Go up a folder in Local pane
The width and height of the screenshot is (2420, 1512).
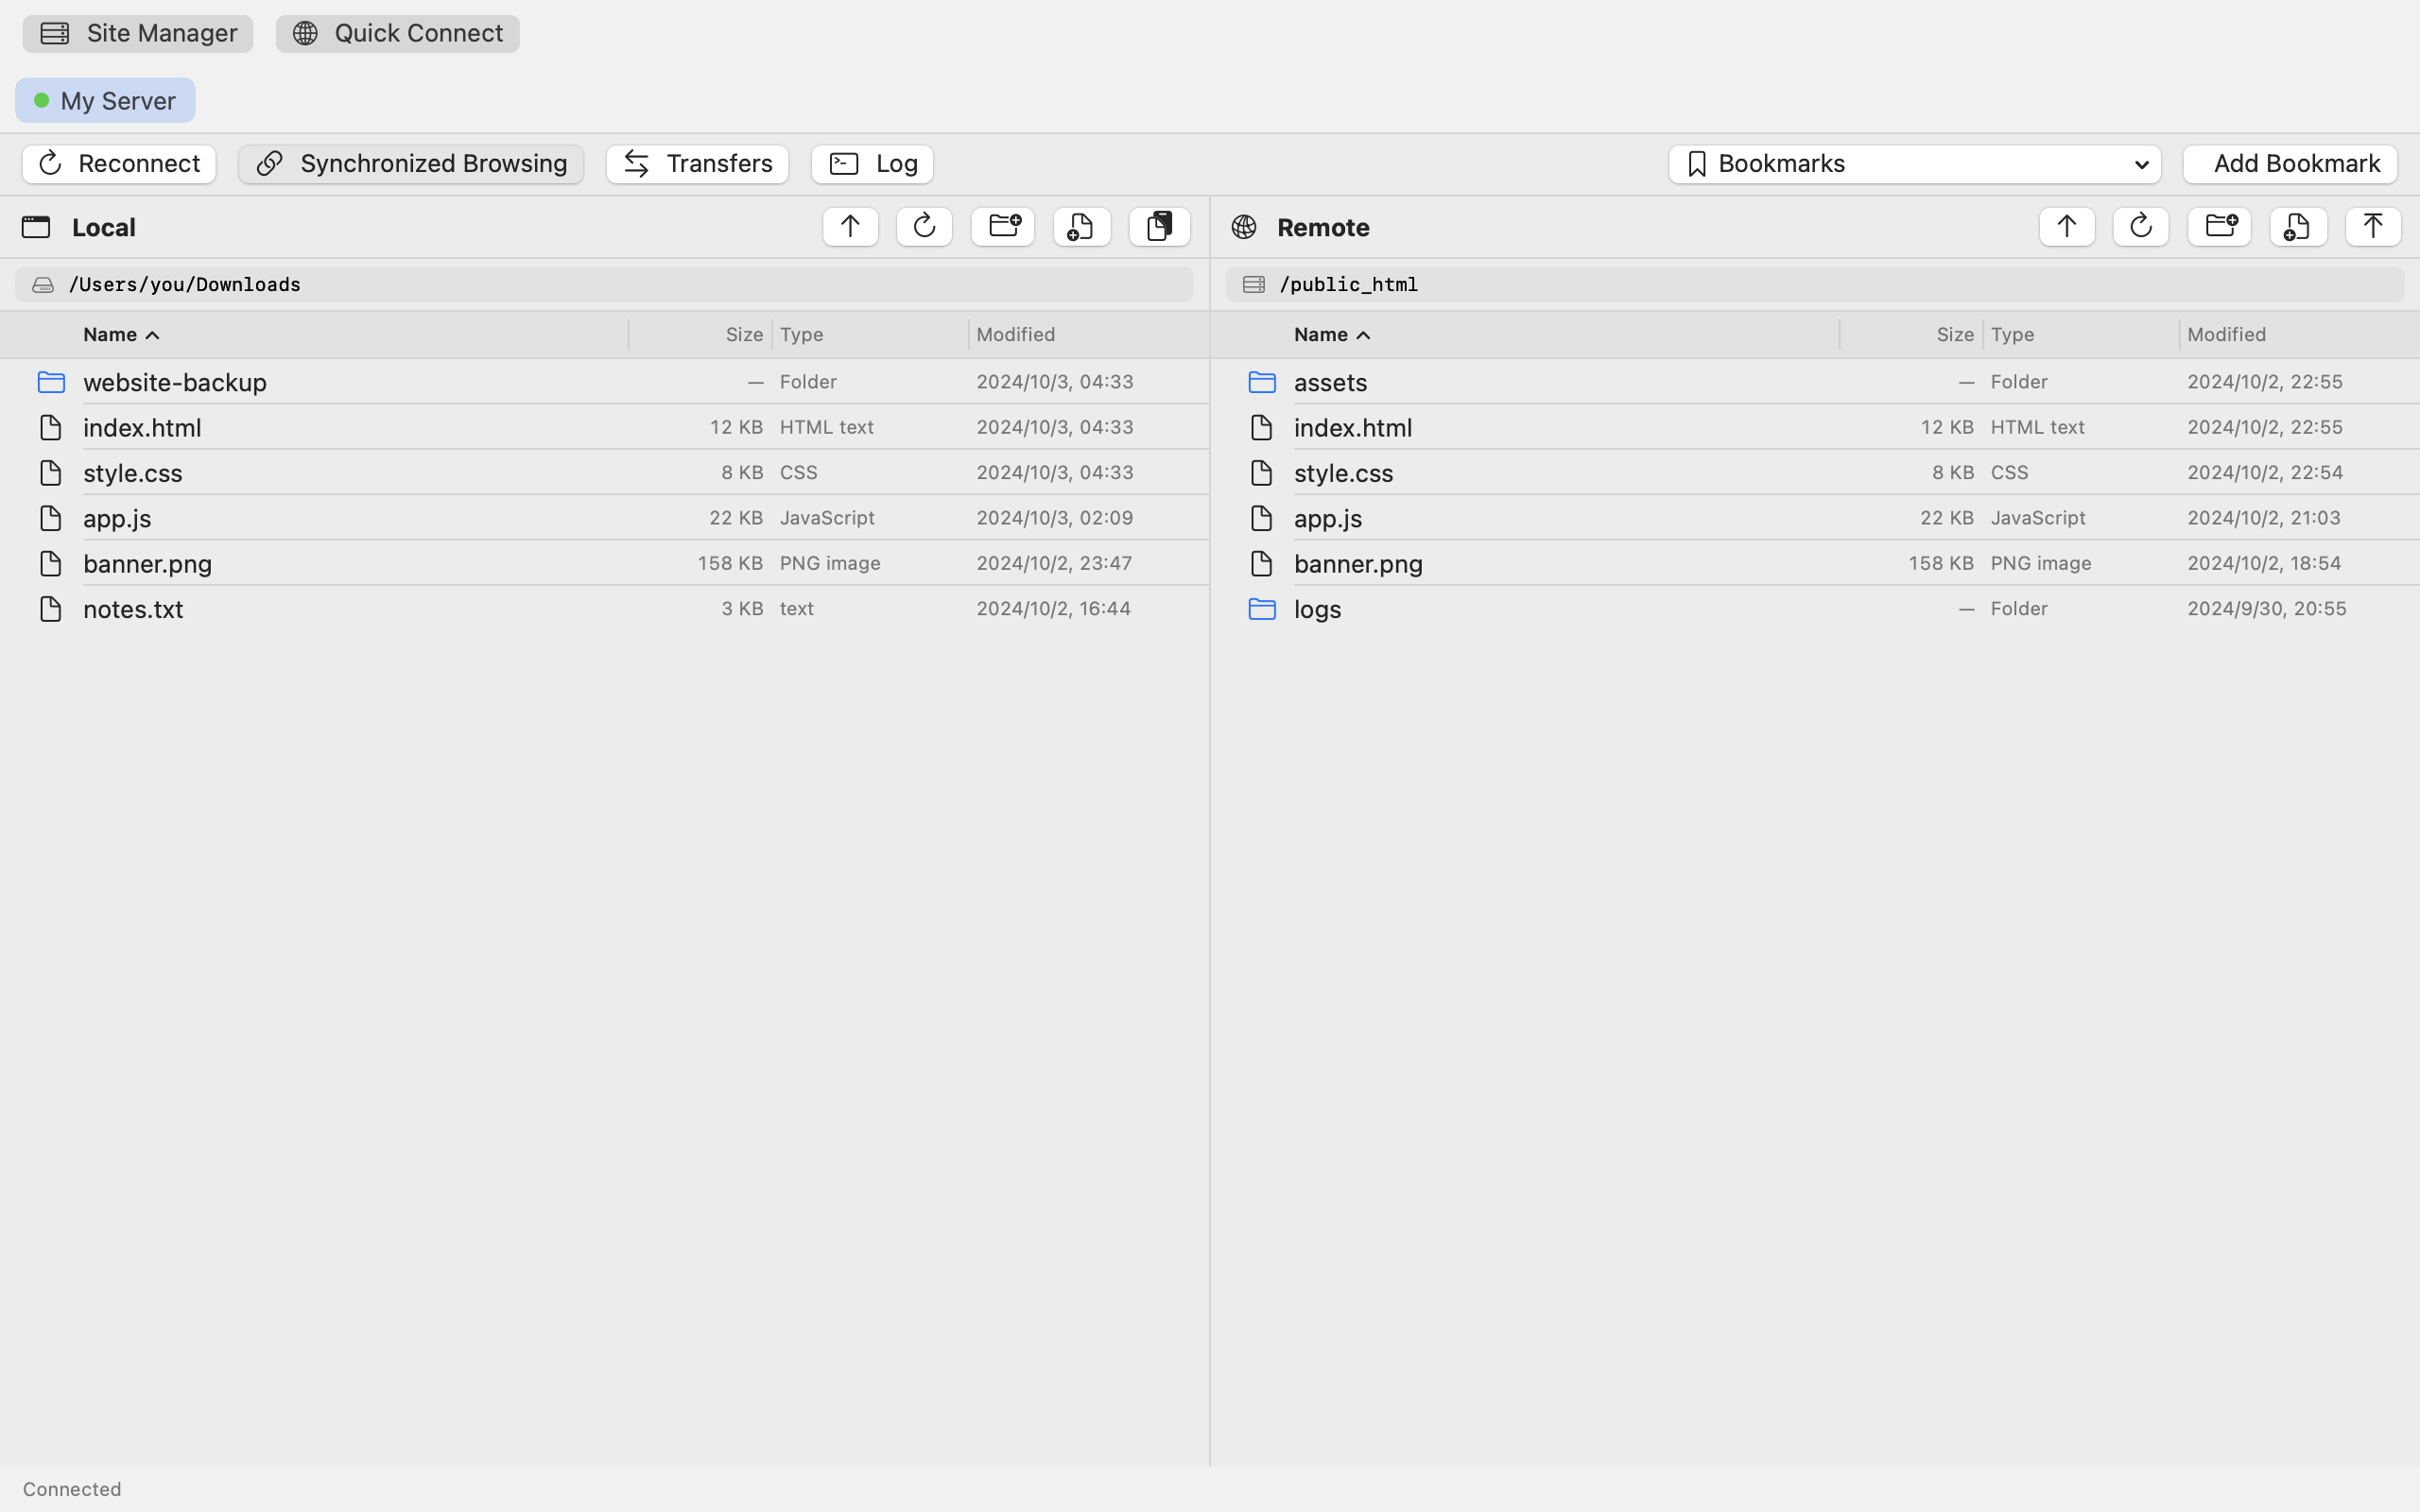click(850, 227)
